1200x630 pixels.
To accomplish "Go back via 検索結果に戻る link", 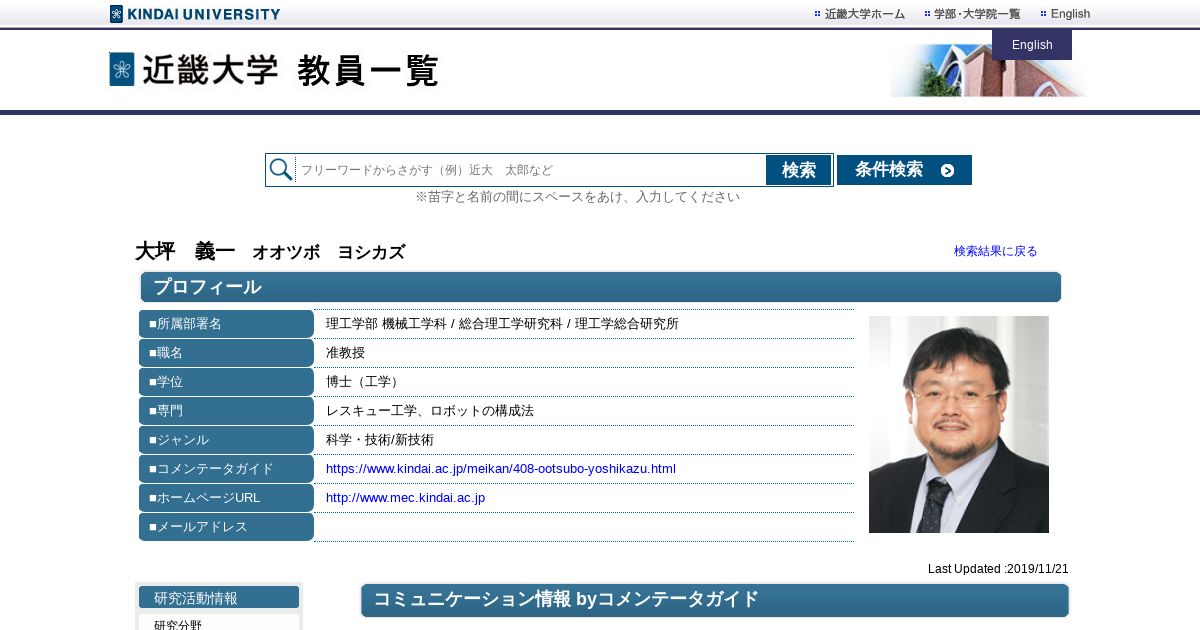I will click(996, 251).
